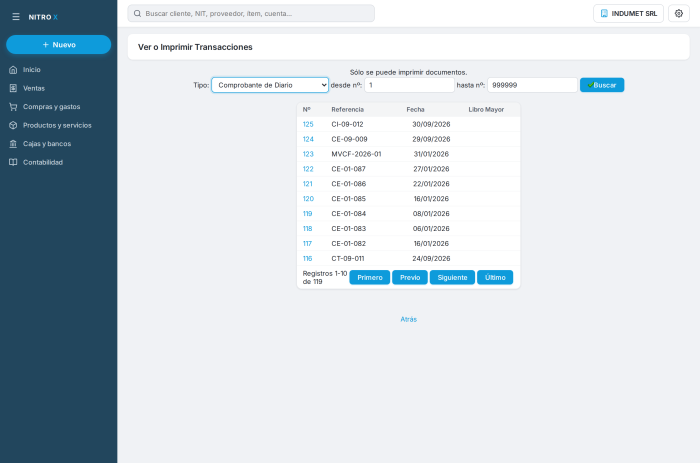The width and height of the screenshot is (700, 463).
Task: Click reference CE-09-009
Action: 349,139
